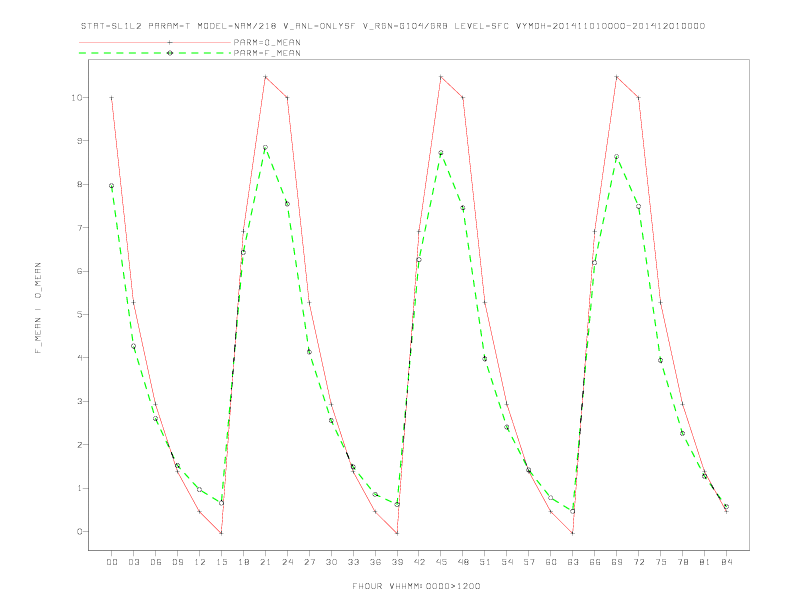Click the y-axis tick label 4
792x612 pixels.
click(80, 358)
